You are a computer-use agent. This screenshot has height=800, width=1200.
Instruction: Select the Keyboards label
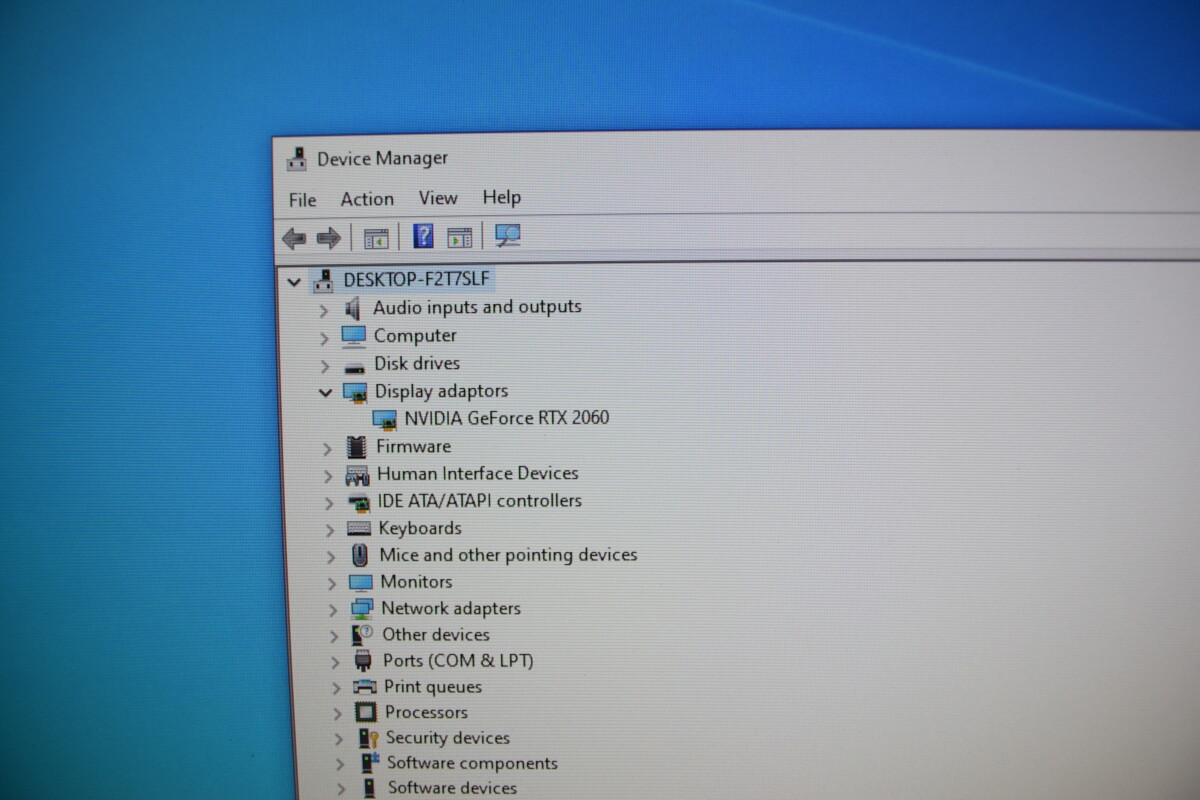pos(420,528)
